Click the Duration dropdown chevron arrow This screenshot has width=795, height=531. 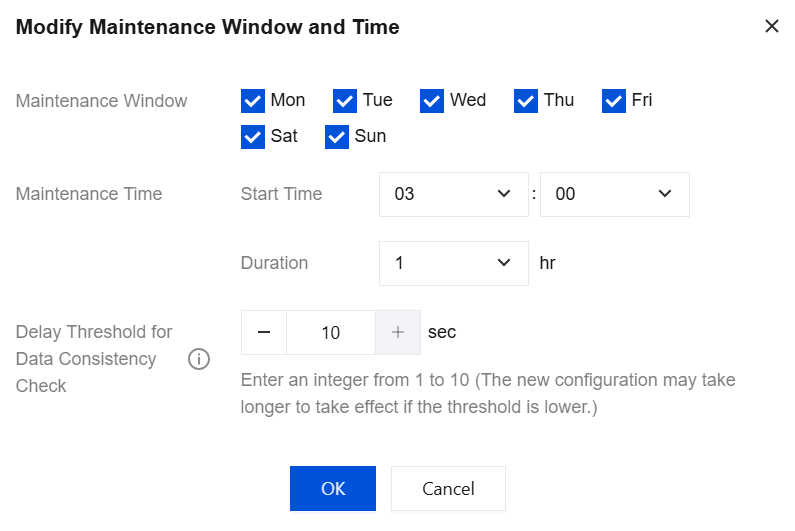click(x=504, y=263)
